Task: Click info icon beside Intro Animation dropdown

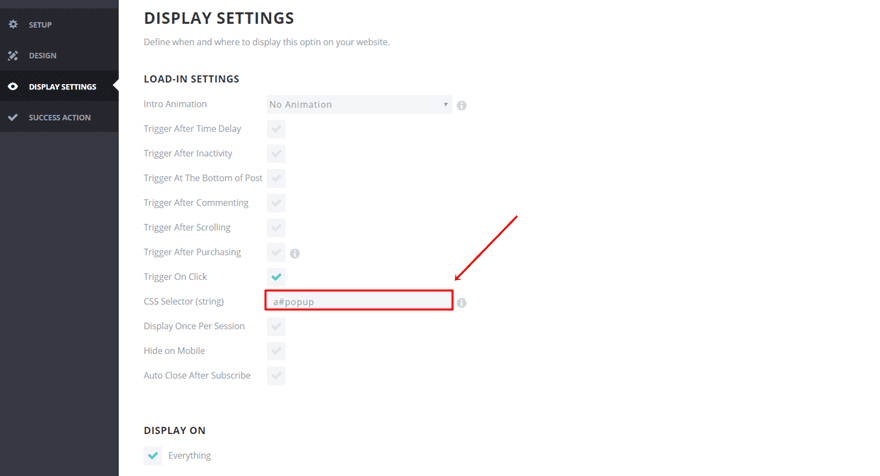Action: pos(462,105)
